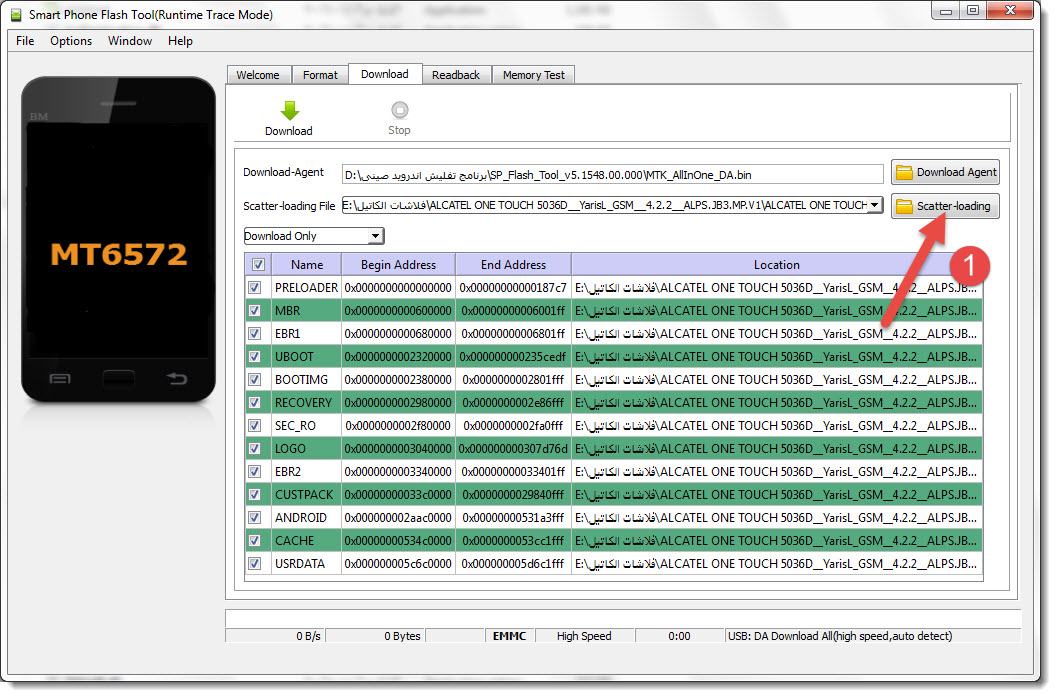Click the MT6572 phone screen image
Viewport: 1056px width, 697px height.
pos(119,240)
